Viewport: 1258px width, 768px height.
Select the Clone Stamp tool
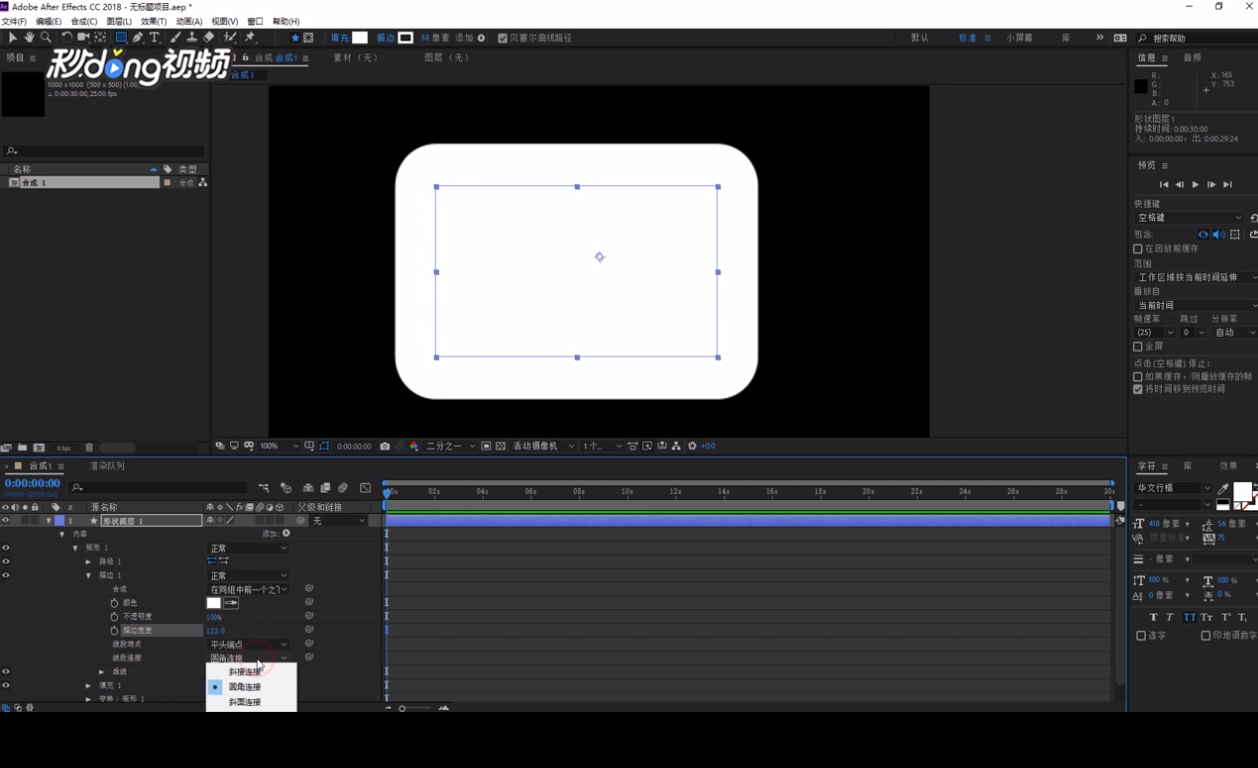pyautogui.click(x=192, y=38)
